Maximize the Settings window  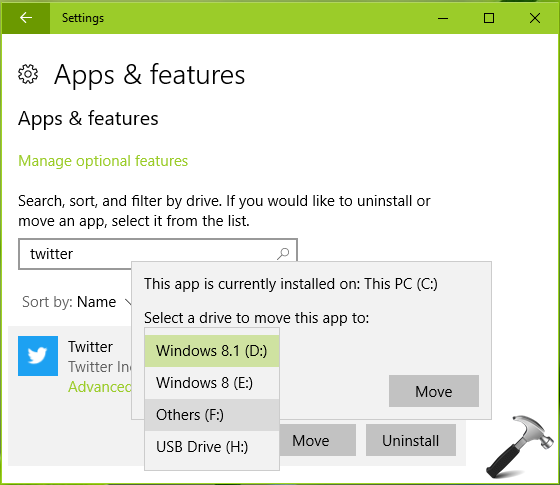tap(489, 18)
